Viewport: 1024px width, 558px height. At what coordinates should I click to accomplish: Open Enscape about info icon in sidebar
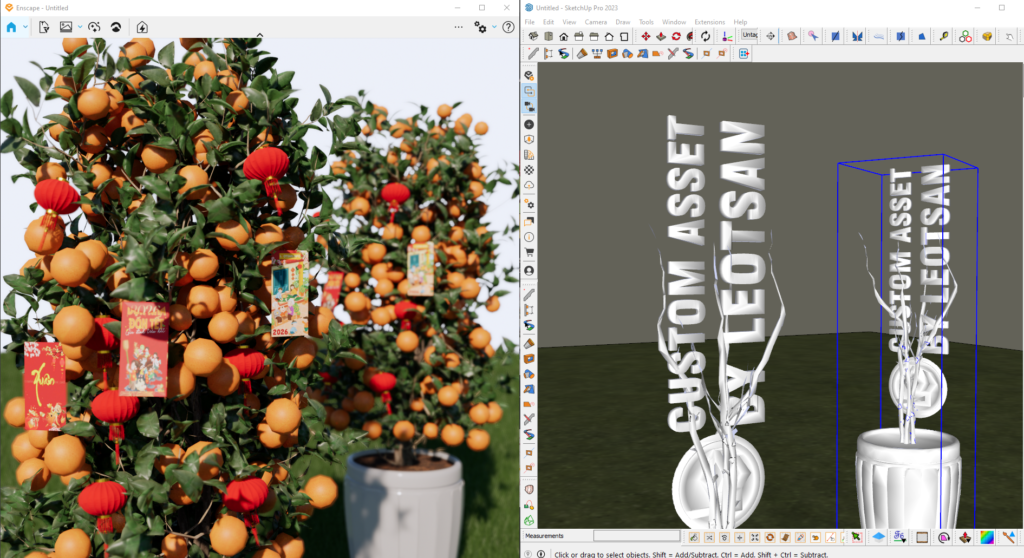pos(529,237)
